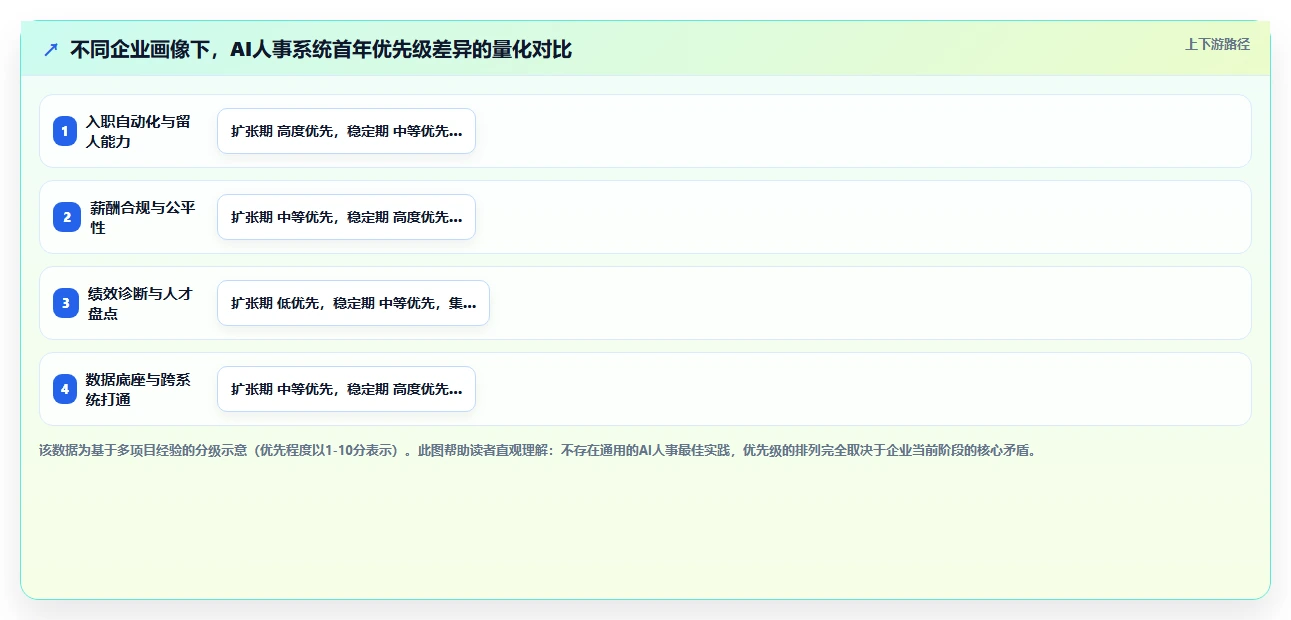Click the number 1 badge
Image resolution: width=1291 pixels, height=620 pixels.
coord(65,131)
